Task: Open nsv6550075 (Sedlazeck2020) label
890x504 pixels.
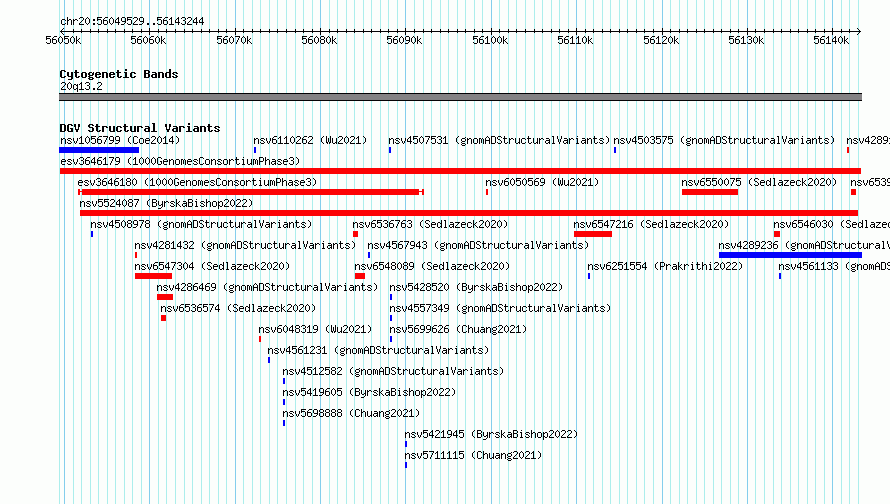Action: tap(759, 182)
